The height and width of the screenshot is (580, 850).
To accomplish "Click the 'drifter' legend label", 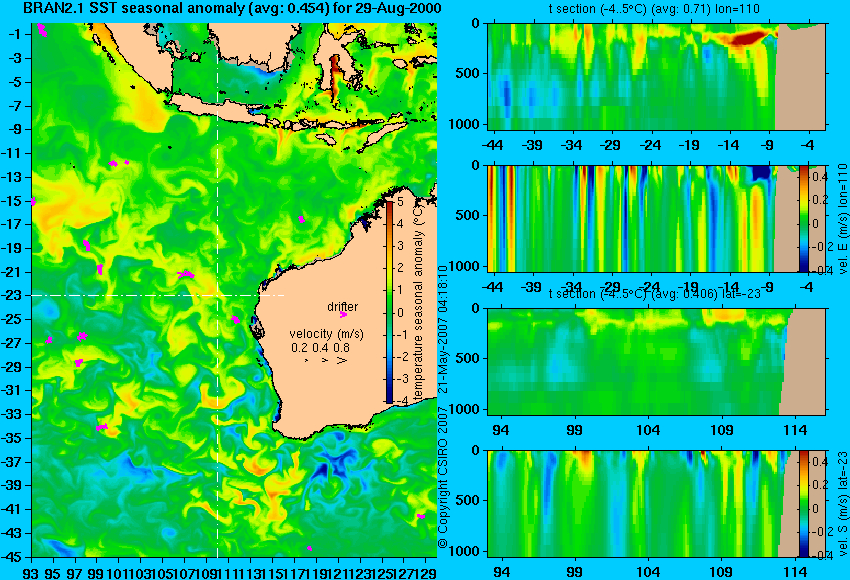I will coord(343,306).
